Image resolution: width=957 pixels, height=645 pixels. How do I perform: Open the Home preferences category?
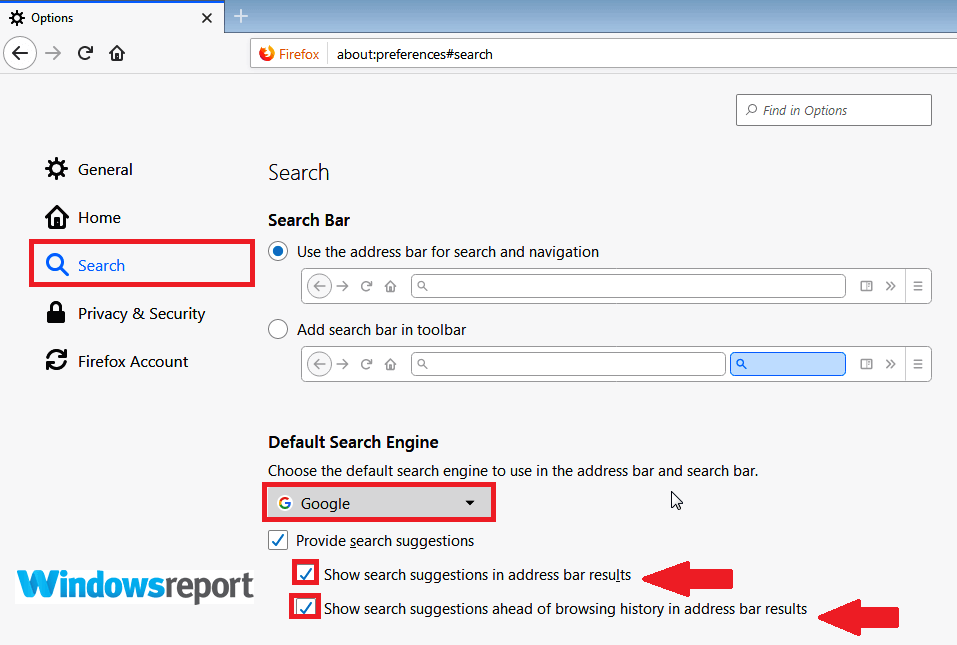point(83,217)
